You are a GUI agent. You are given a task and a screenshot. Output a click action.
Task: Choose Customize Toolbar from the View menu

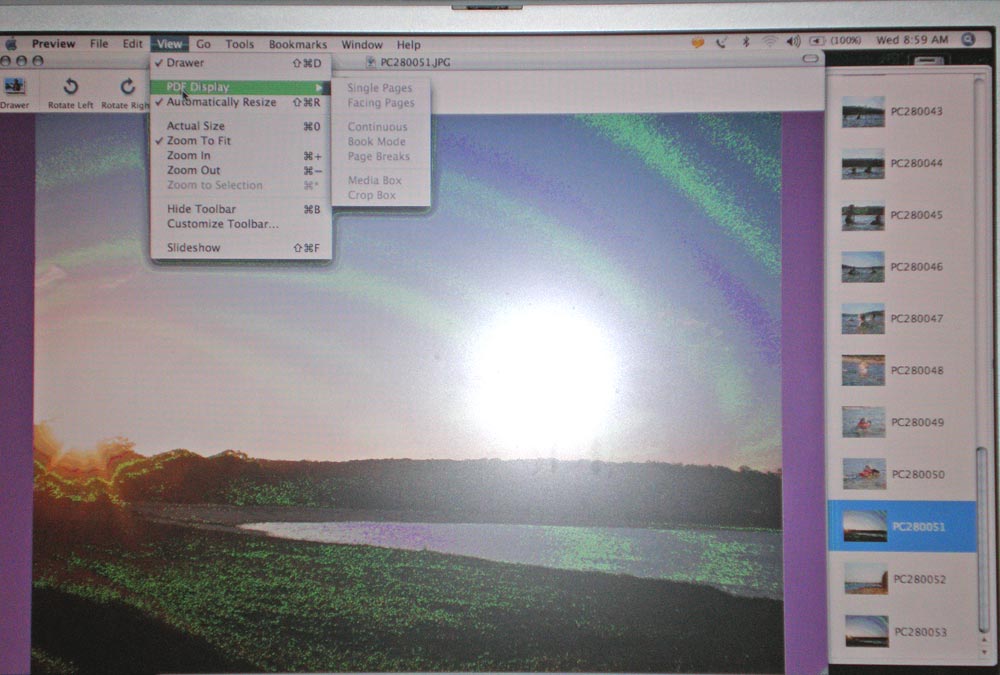[240, 224]
